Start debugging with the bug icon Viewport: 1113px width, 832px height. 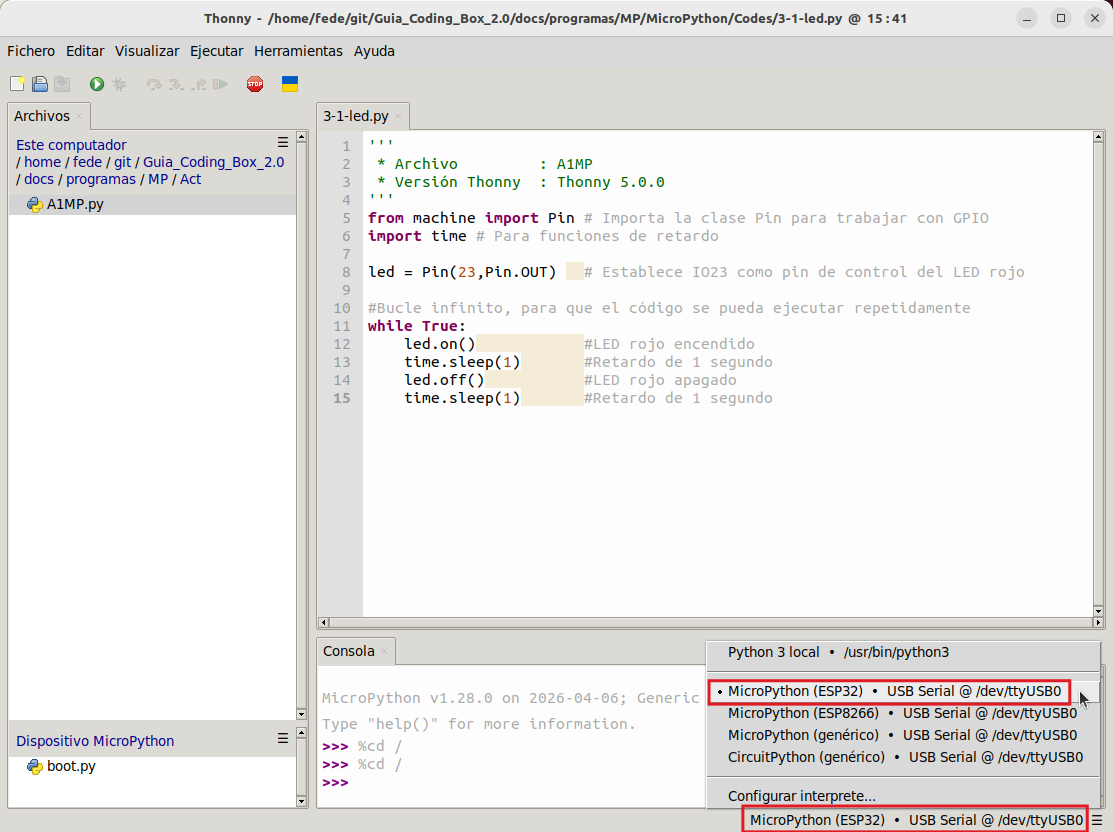[119, 84]
